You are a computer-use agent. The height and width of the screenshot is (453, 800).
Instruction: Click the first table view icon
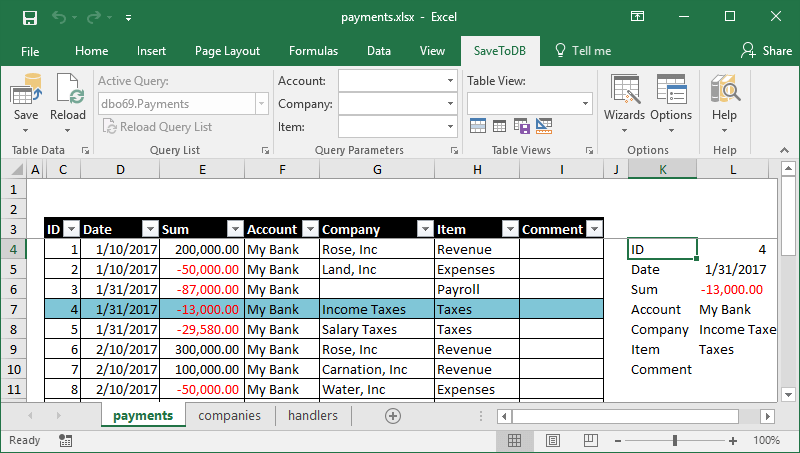point(478,125)
